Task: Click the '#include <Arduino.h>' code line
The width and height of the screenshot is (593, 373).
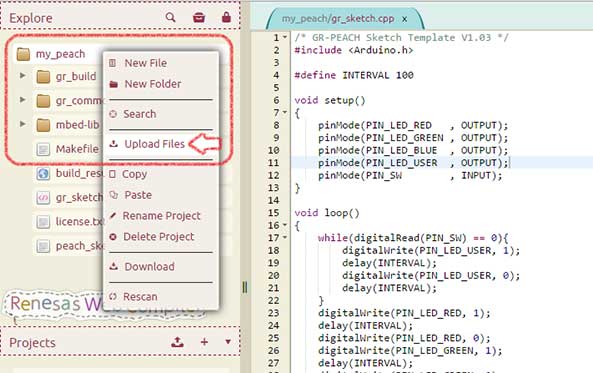Action: coord(354,50)
